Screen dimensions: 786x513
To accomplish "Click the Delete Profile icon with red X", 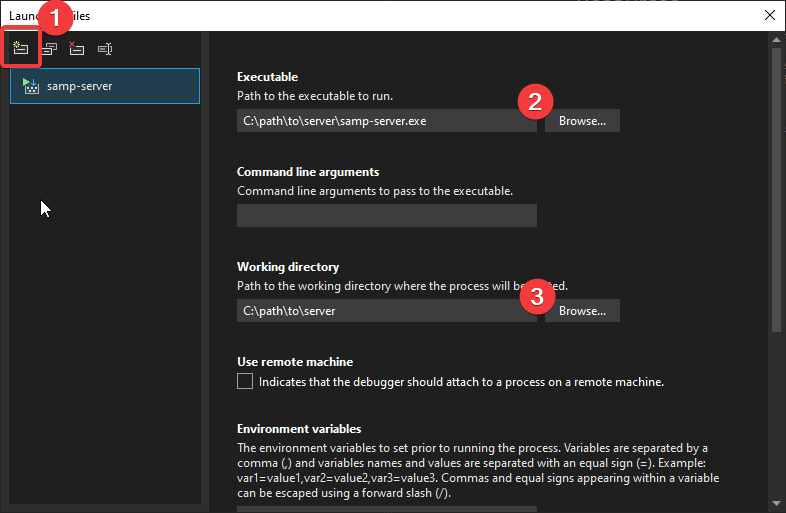I will [x=77, y=48].
